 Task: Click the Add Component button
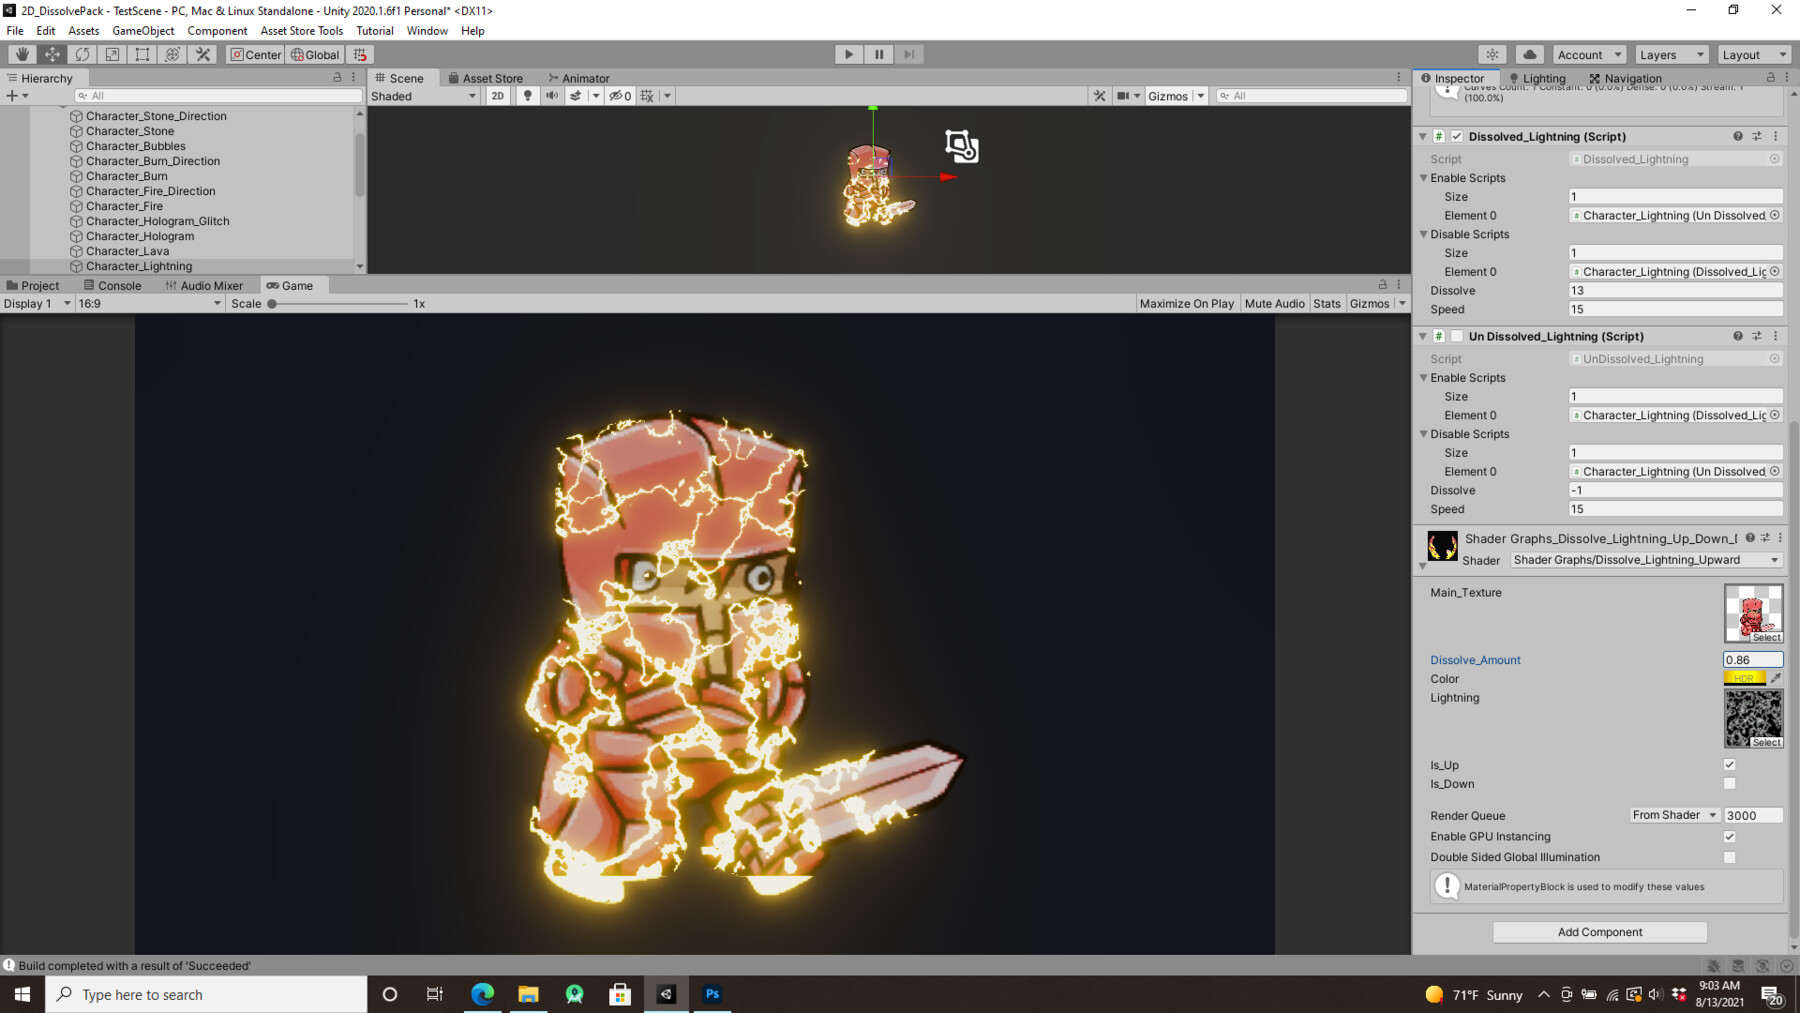(1599, 931)
